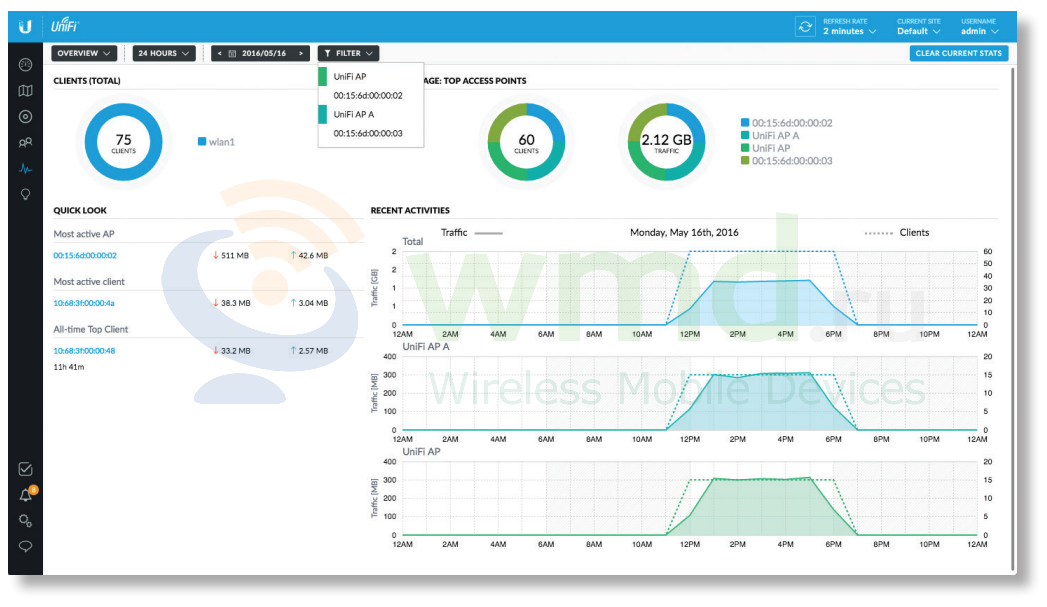Open the Clients sidebar icon
Viewport: 1047px width, 607px height.
click(25, 143)
